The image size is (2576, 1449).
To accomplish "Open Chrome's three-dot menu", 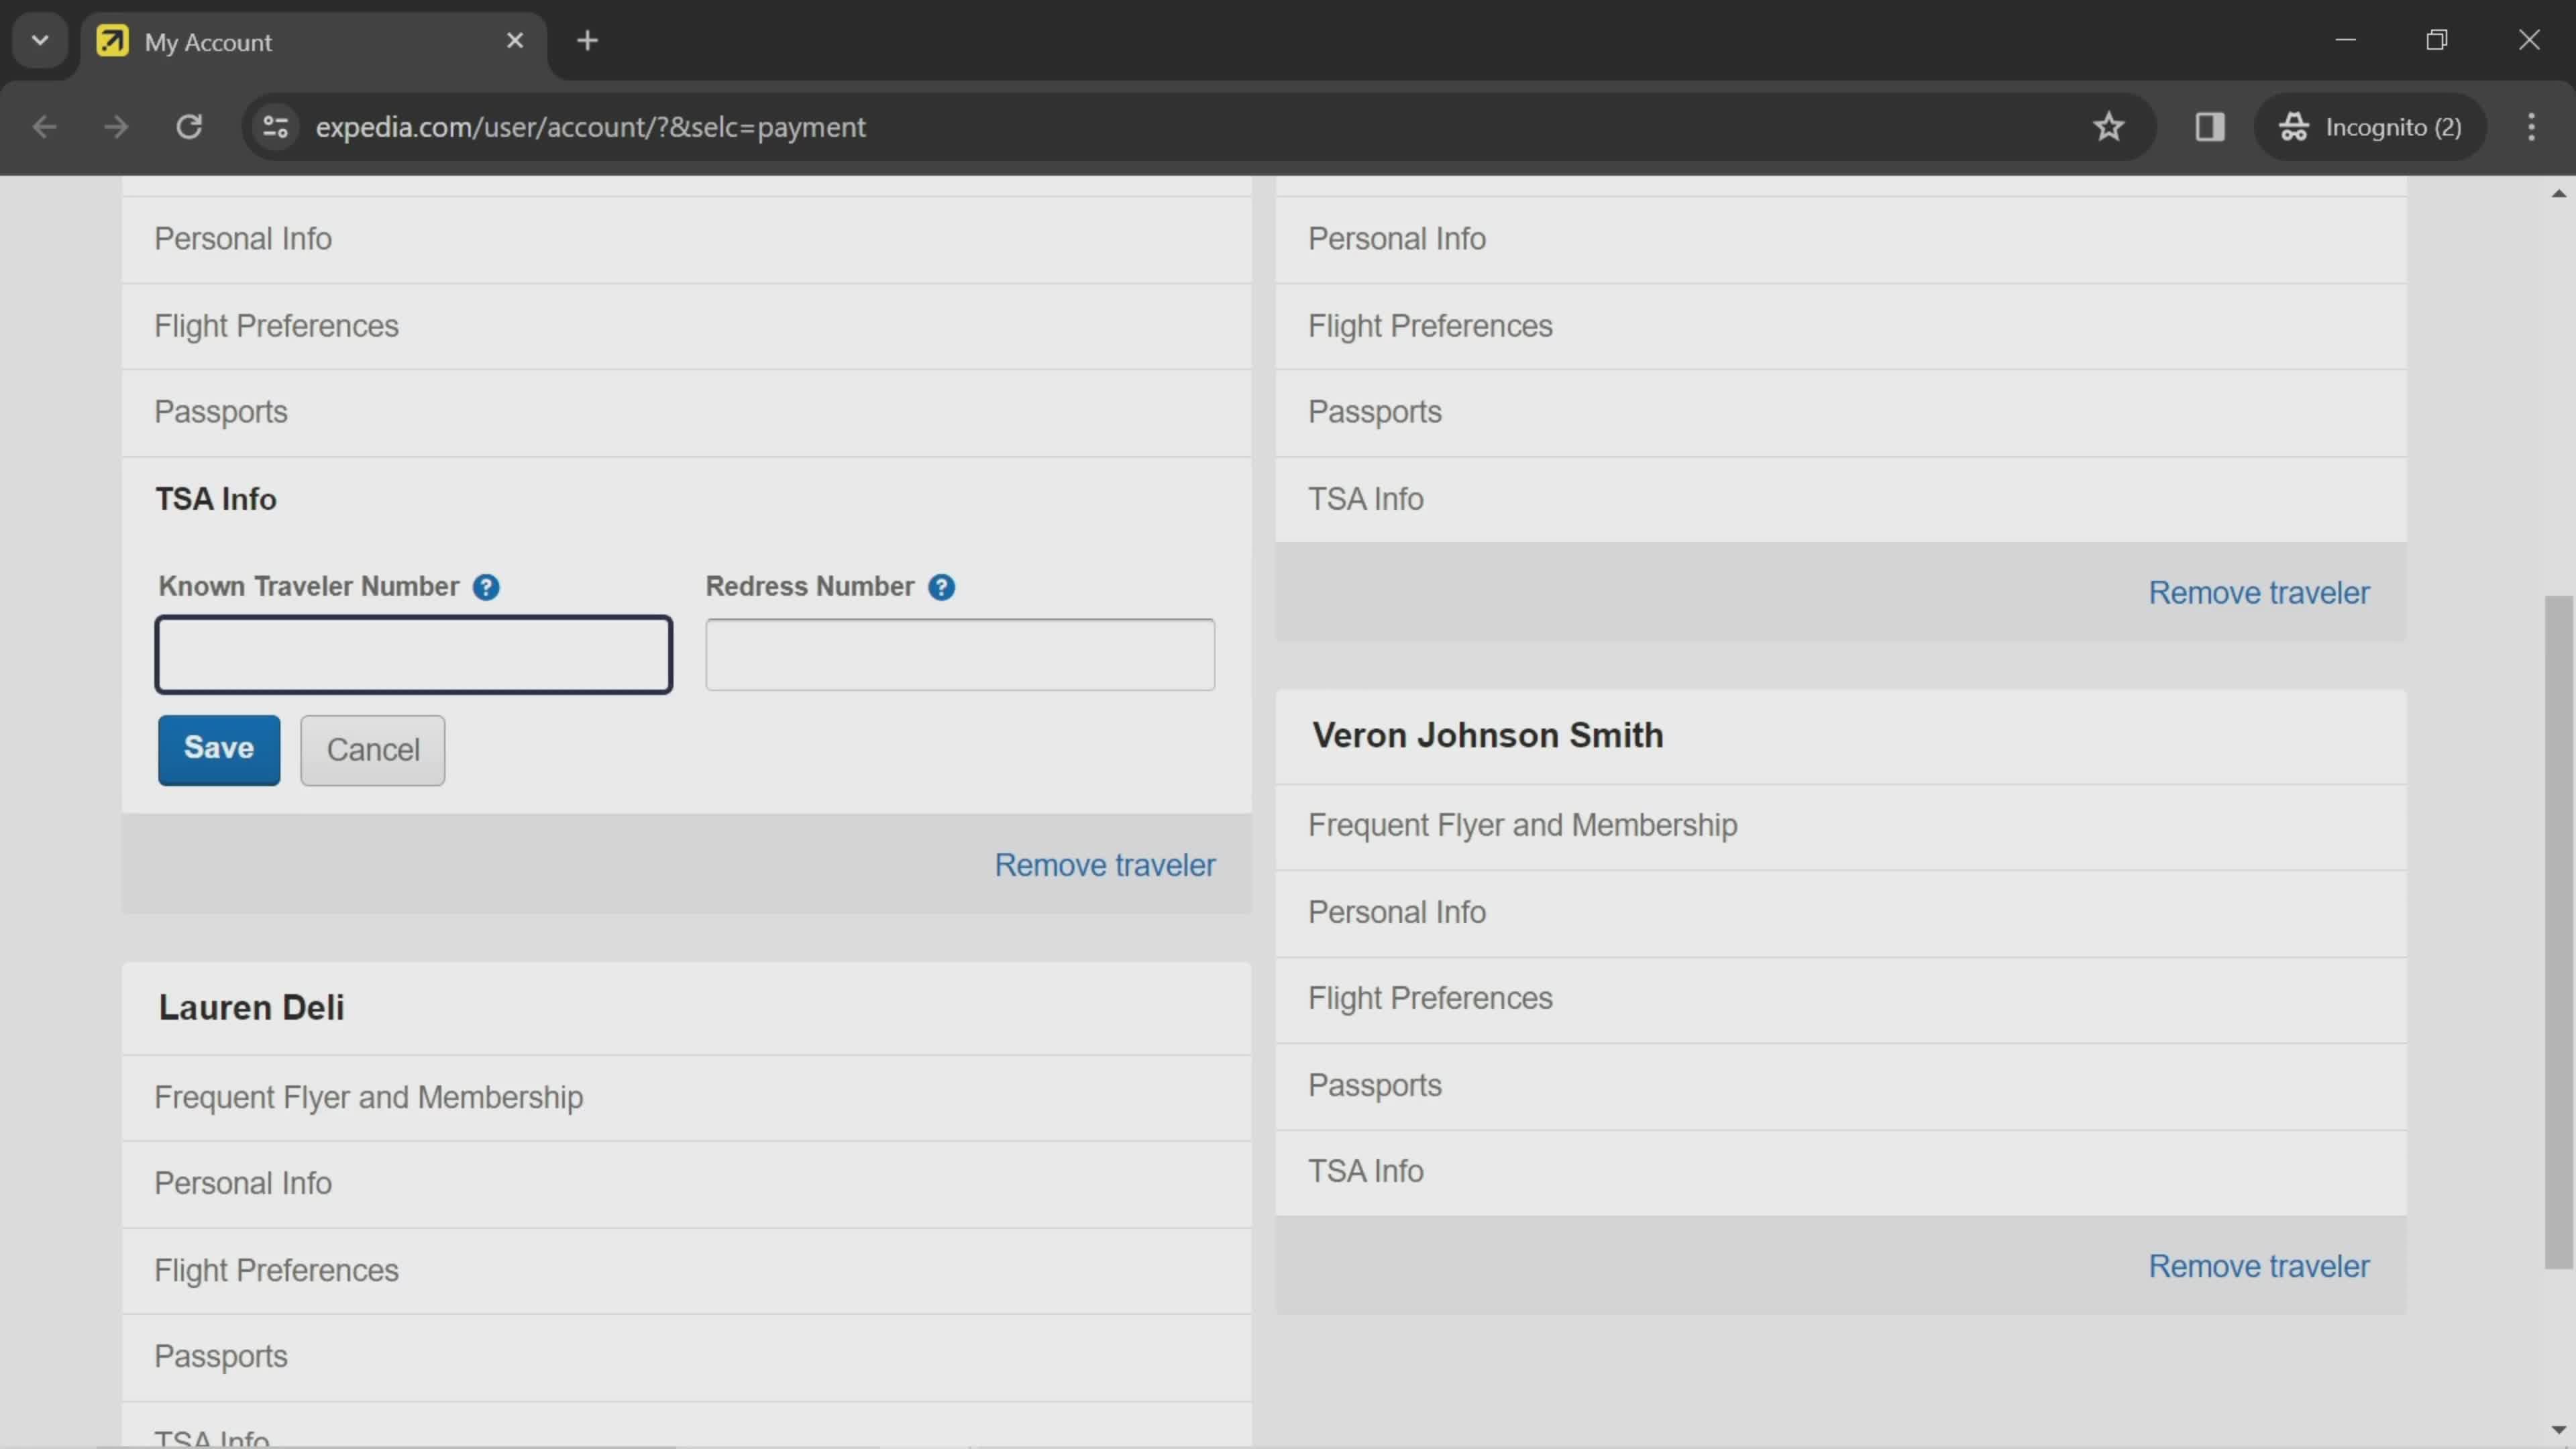I will [x=2531, y=127].
